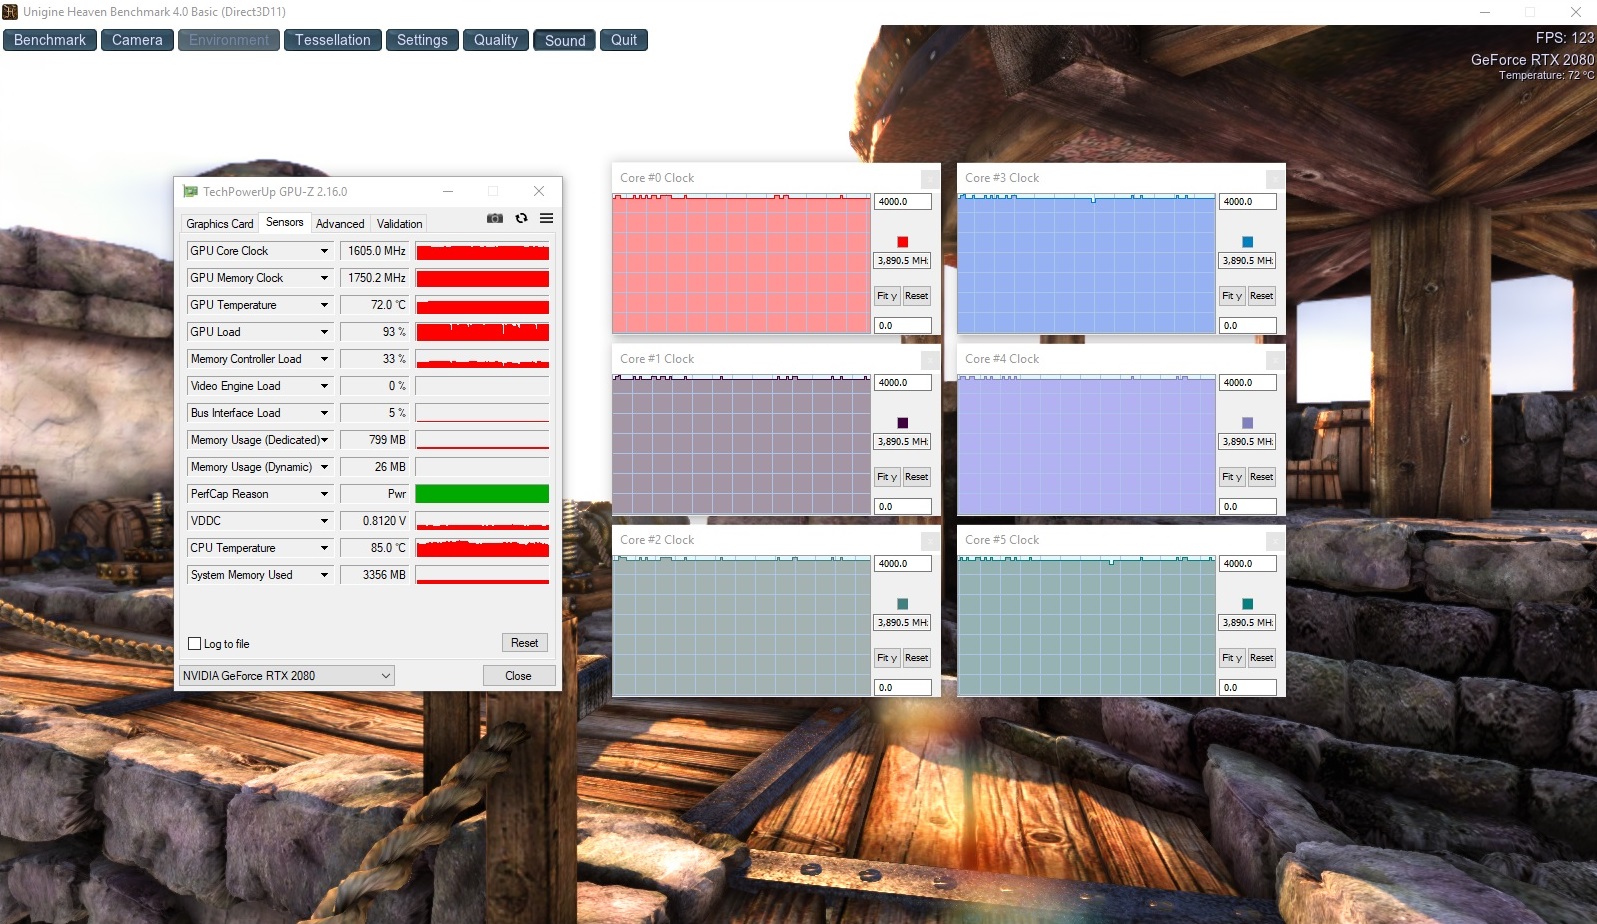Viewport: 1597px width, 924px height.
Task: Click the Core #5 Clock teal swatch
Action: 1247,604
